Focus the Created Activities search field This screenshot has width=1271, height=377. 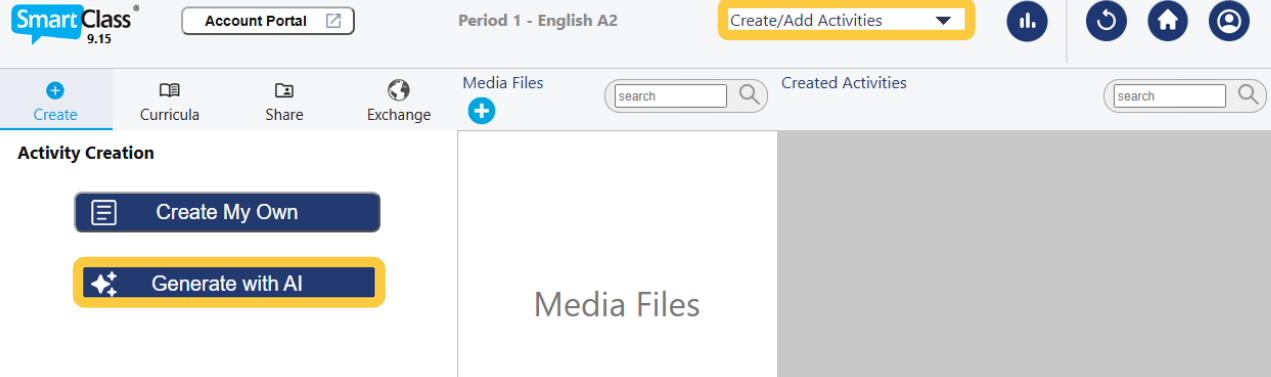tap(1170, 96)
